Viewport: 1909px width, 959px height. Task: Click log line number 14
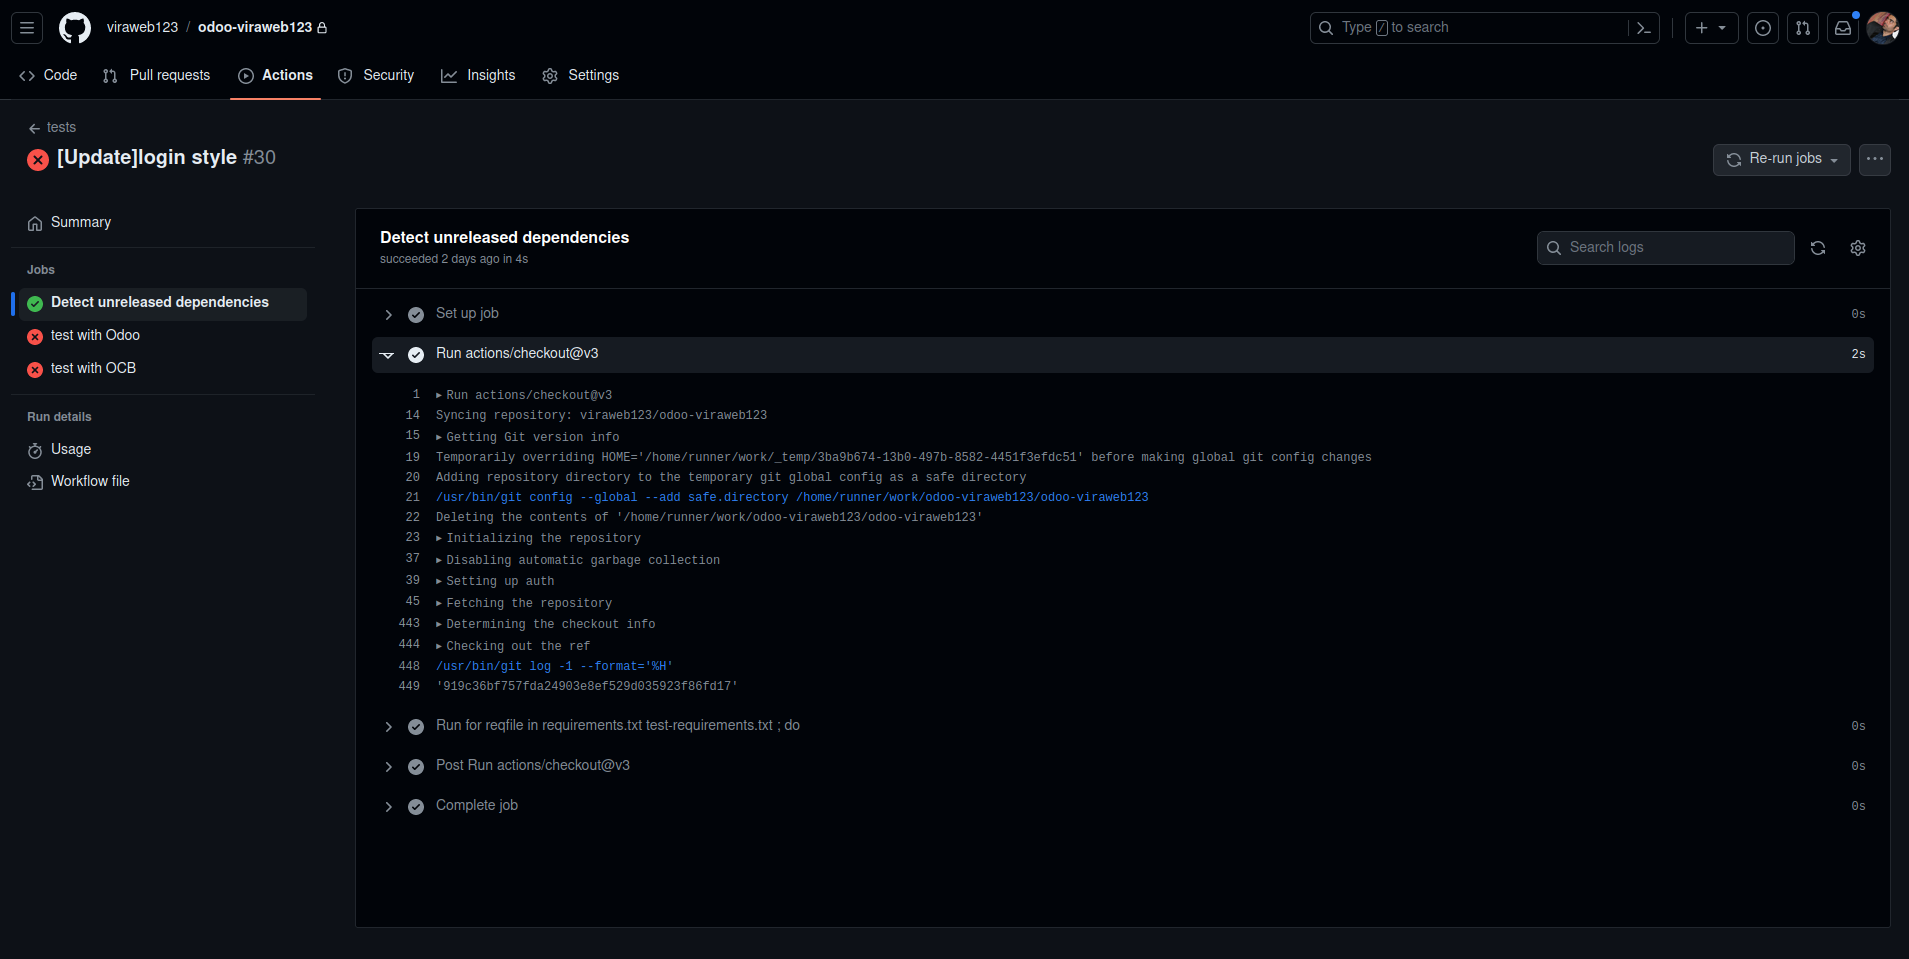pos(412,415)
